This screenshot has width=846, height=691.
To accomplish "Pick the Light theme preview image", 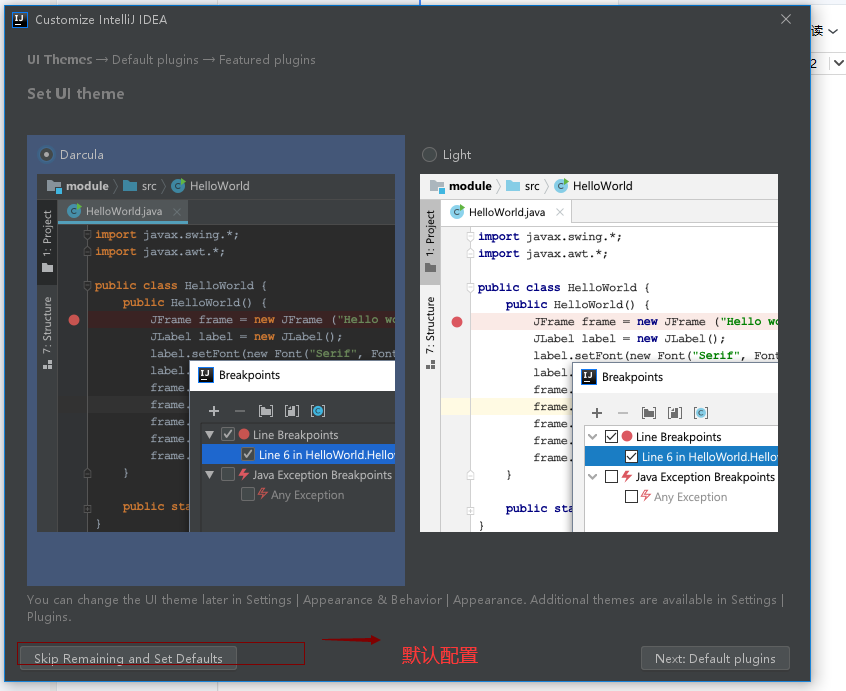I will tap(599, 353).
